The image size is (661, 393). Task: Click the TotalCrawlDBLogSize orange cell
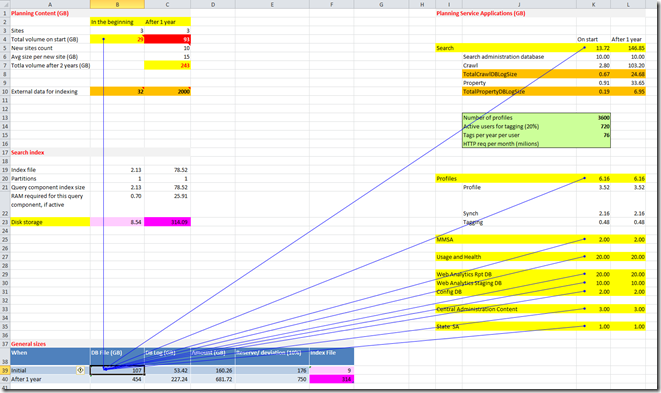(519, 74)
